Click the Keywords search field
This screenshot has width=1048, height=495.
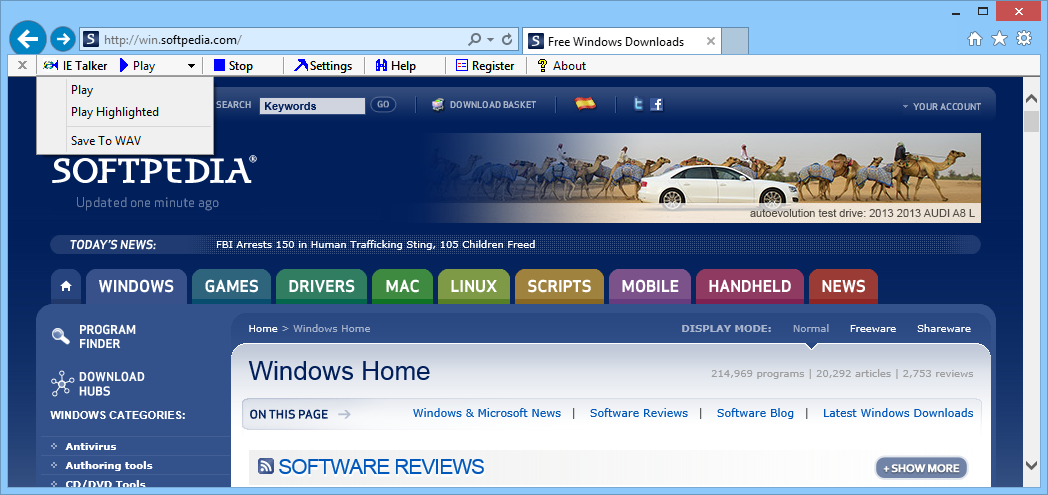coord(312,106)
